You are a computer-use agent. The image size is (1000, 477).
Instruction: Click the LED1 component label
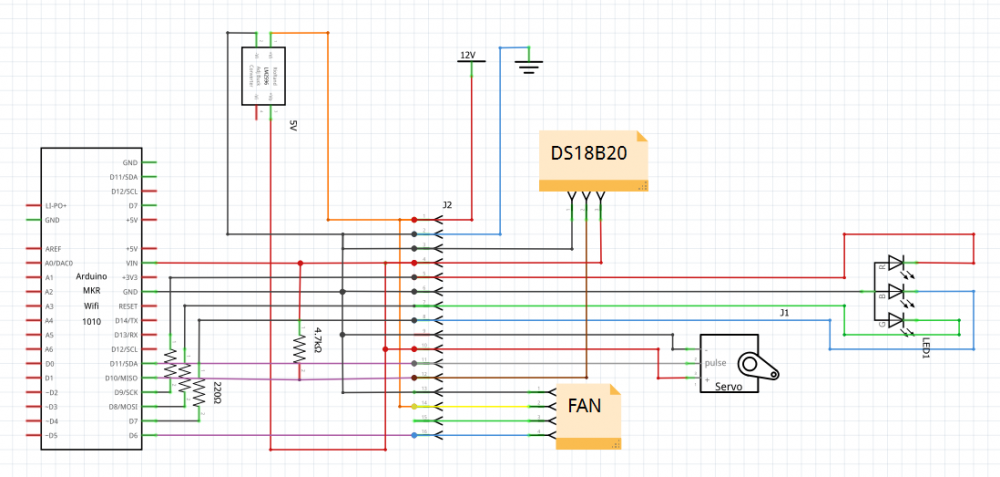pos(926,347)
